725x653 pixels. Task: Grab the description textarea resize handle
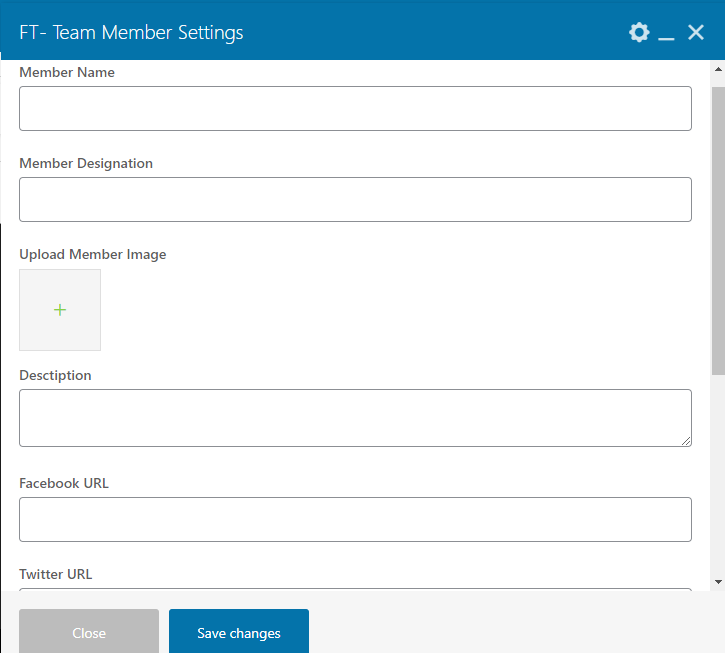tap(686, 441)
